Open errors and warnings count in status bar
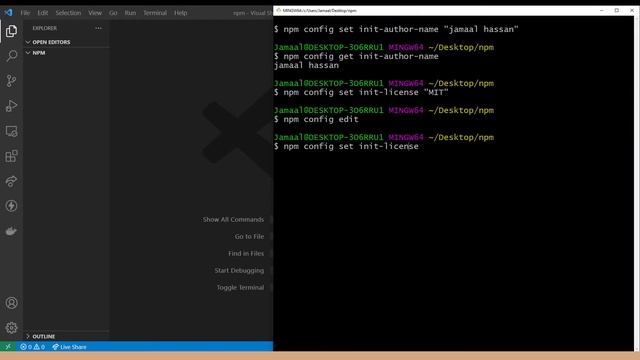The image size is (640, 360). [x=32, y=347]
